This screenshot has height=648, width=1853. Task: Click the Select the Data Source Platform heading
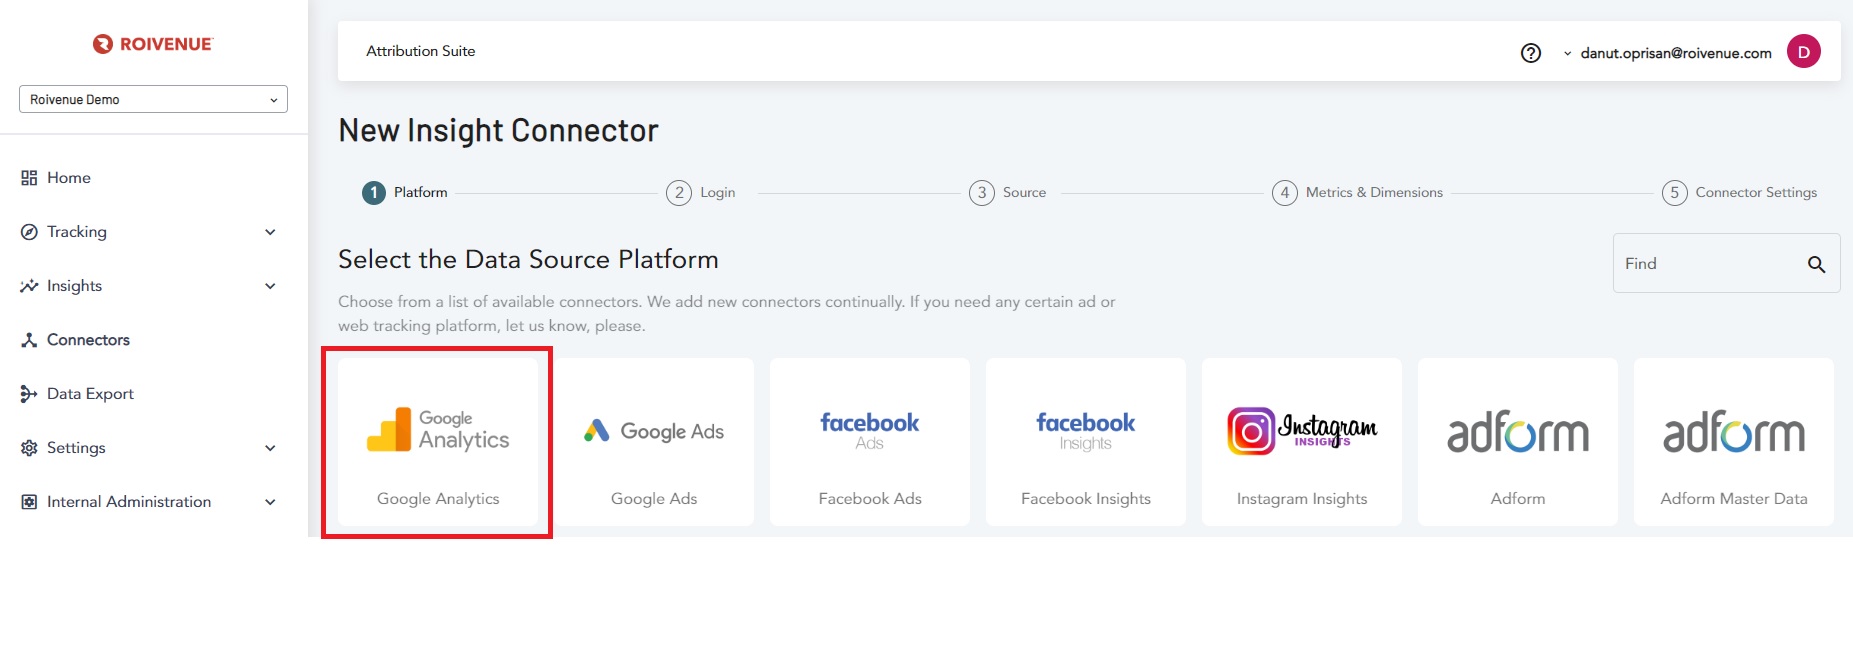pyautogui.click(x=528, y=259)
